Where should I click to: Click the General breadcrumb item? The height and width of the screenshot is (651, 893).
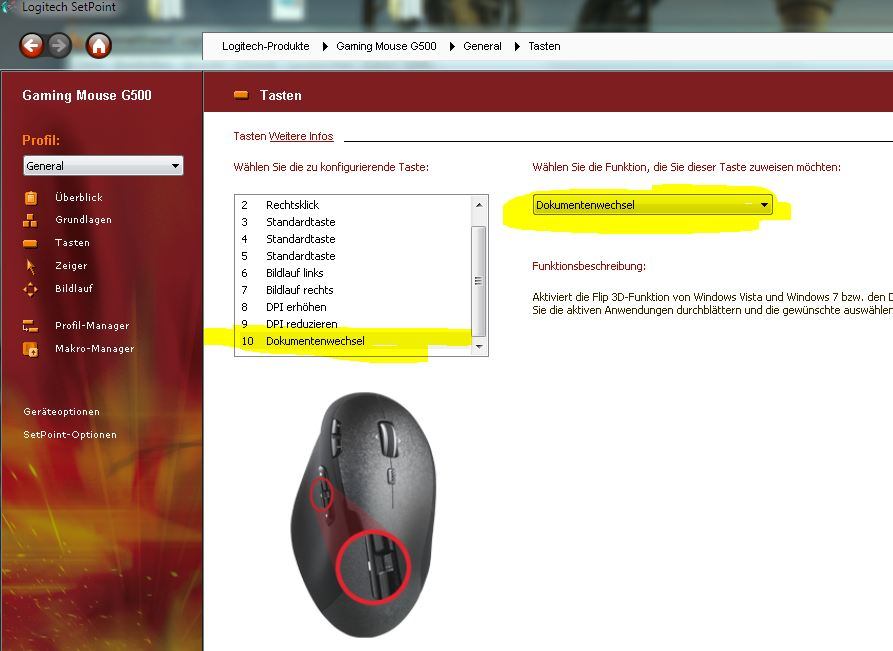click(482, 46)
